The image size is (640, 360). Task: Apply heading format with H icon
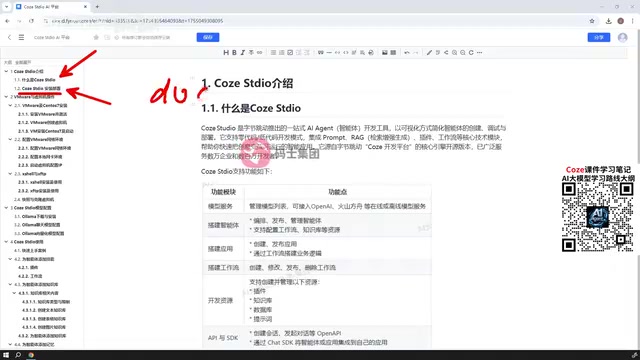[x=226, y=53]
